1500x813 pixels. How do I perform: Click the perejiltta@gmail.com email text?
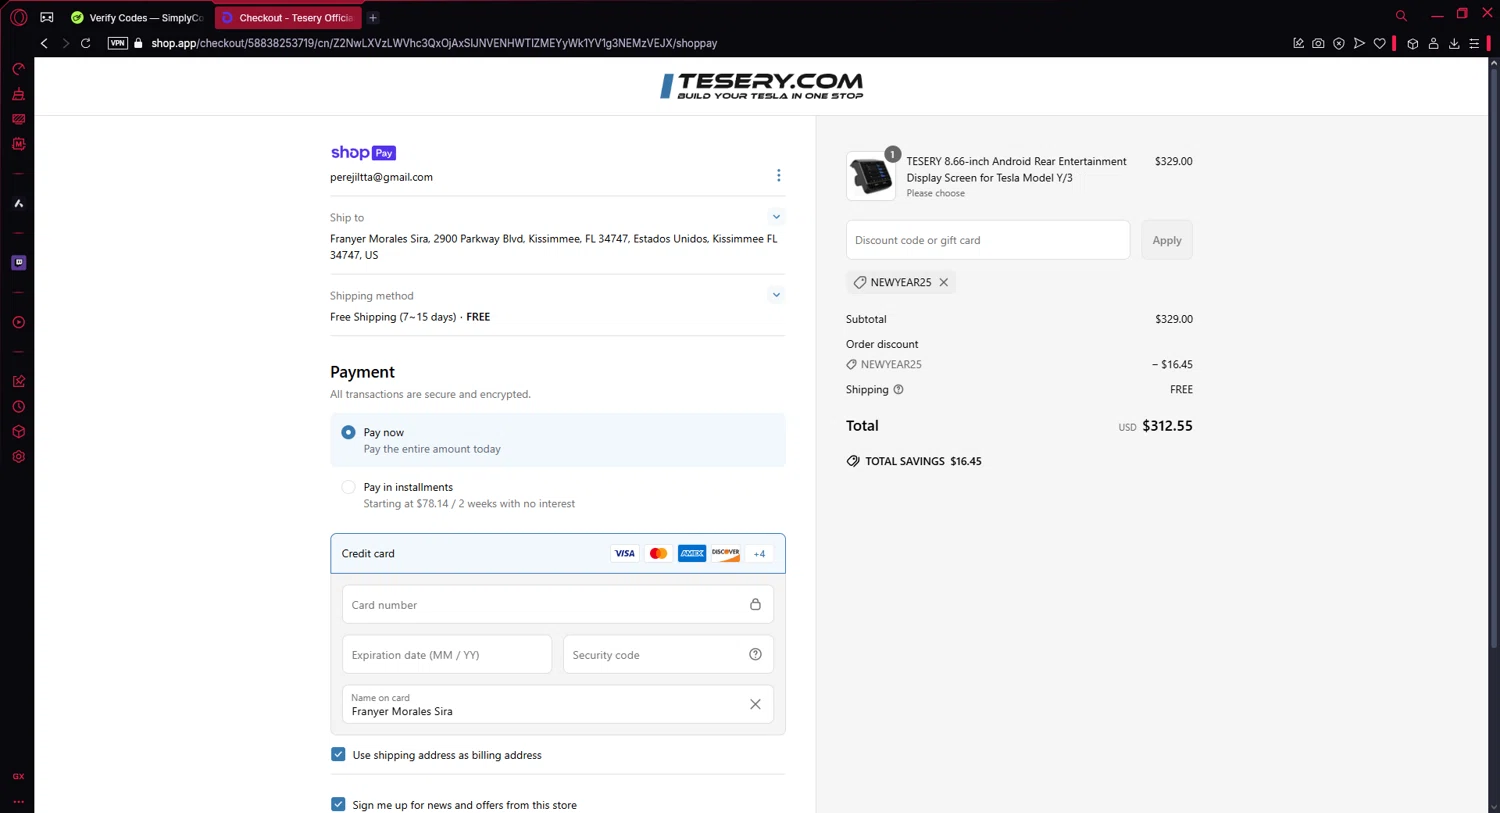click(x=381, y=177)
